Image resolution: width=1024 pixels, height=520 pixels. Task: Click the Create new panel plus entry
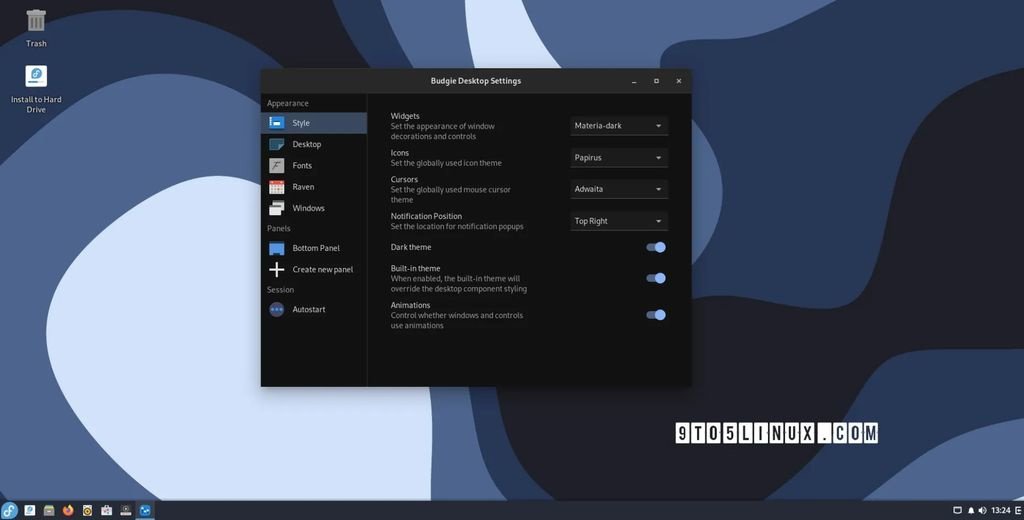pyautogui.click(x=313, y=269)
